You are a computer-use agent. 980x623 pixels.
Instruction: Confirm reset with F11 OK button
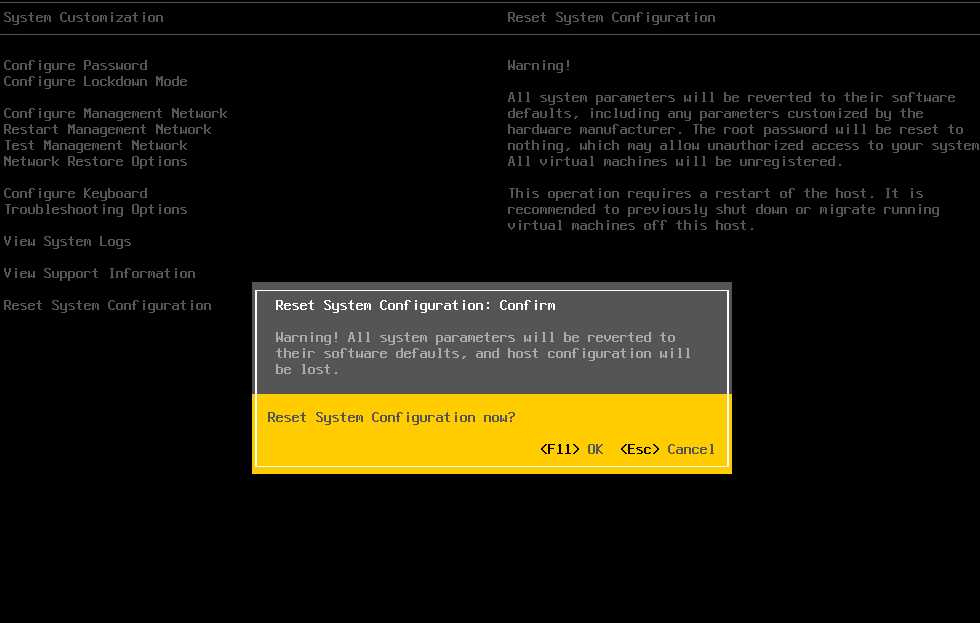point(572,449)
